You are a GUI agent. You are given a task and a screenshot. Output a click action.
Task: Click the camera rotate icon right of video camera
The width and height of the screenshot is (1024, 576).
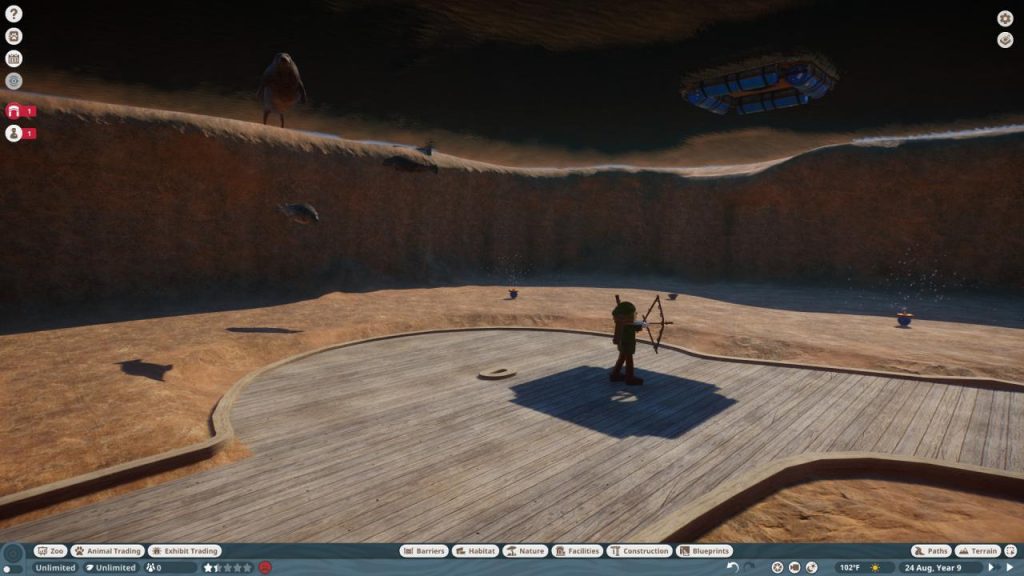coord(811,568)
